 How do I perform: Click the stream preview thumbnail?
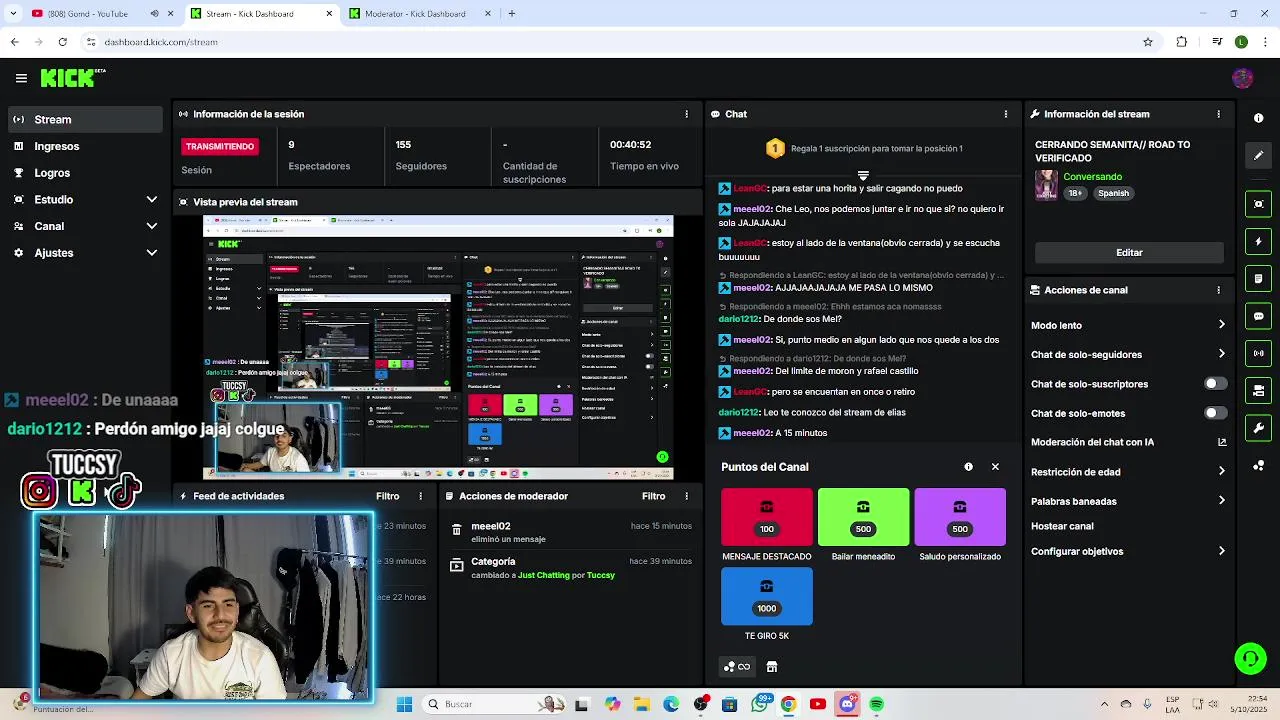point(438,347)
